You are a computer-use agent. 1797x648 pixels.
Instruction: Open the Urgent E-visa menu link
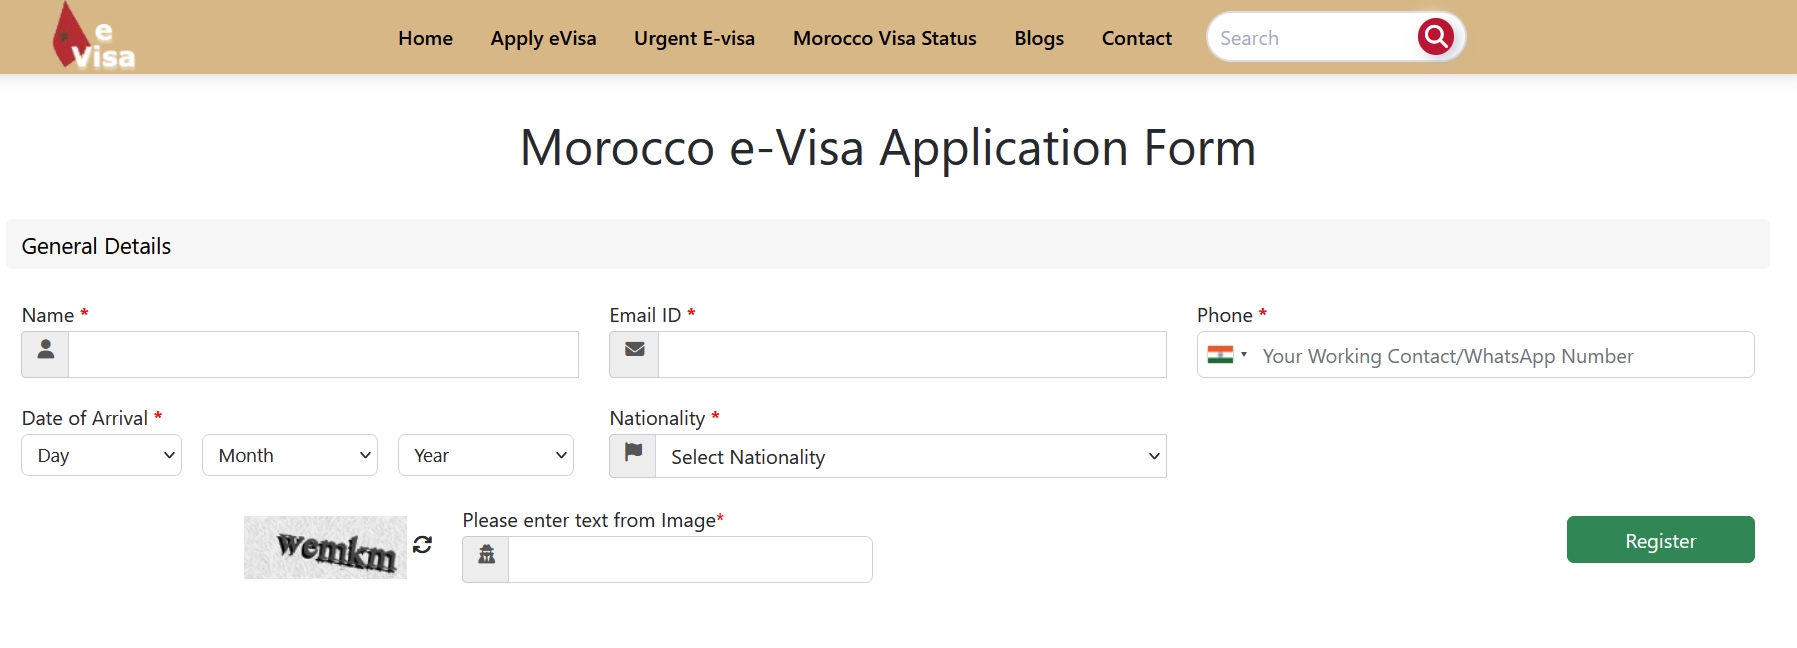coord(694,38)
